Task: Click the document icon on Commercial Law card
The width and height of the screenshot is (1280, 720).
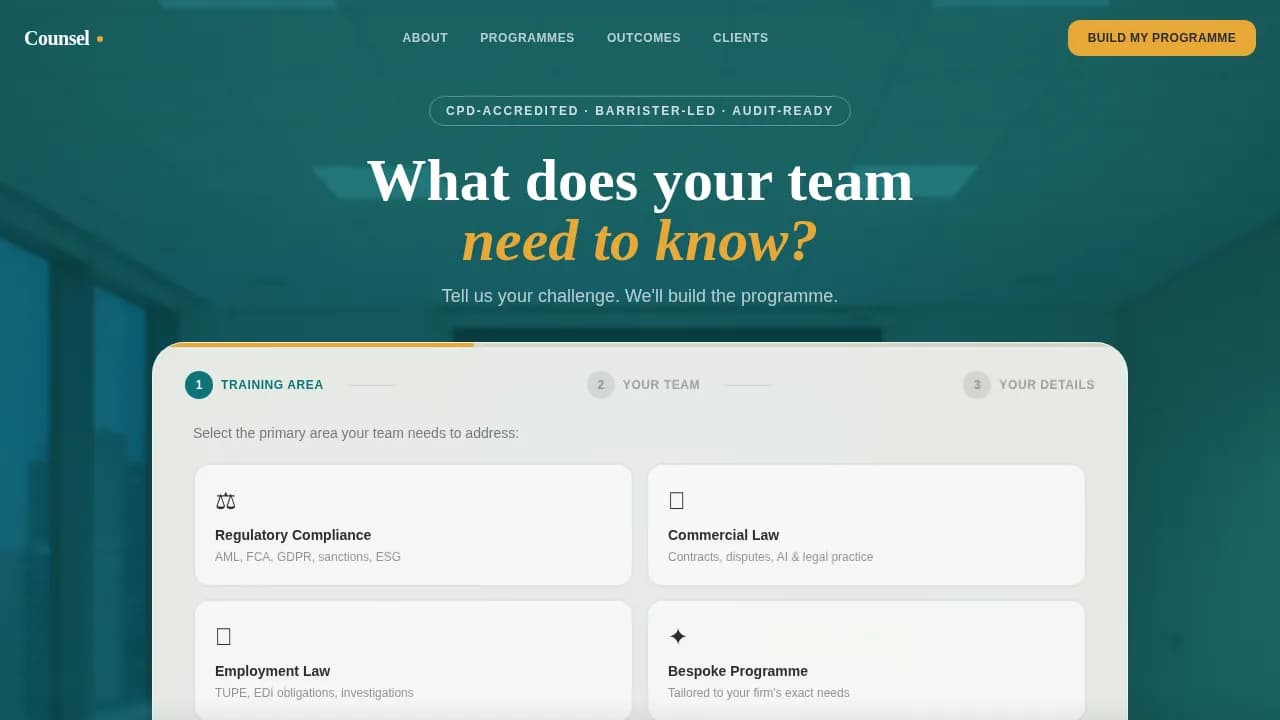Action: click(677, 500)
